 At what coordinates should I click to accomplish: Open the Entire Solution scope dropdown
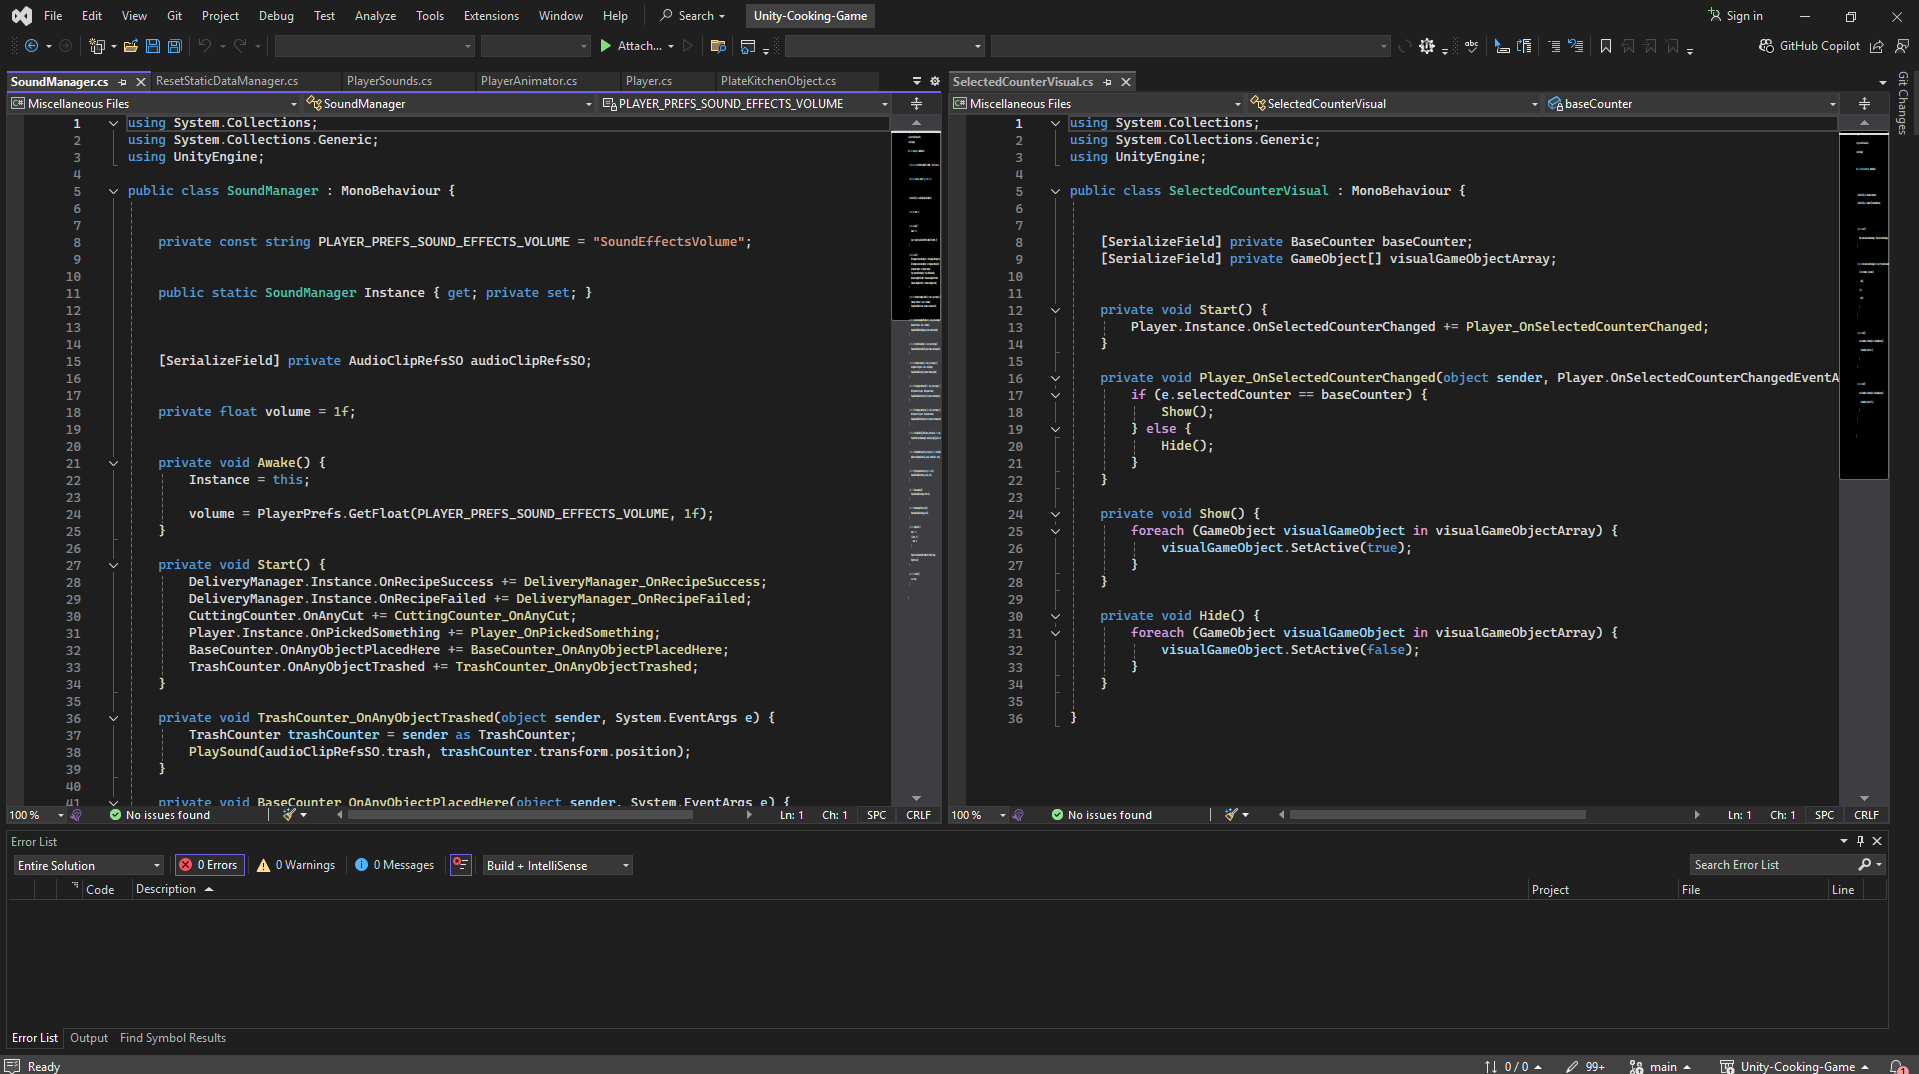(x=88, y=865)
